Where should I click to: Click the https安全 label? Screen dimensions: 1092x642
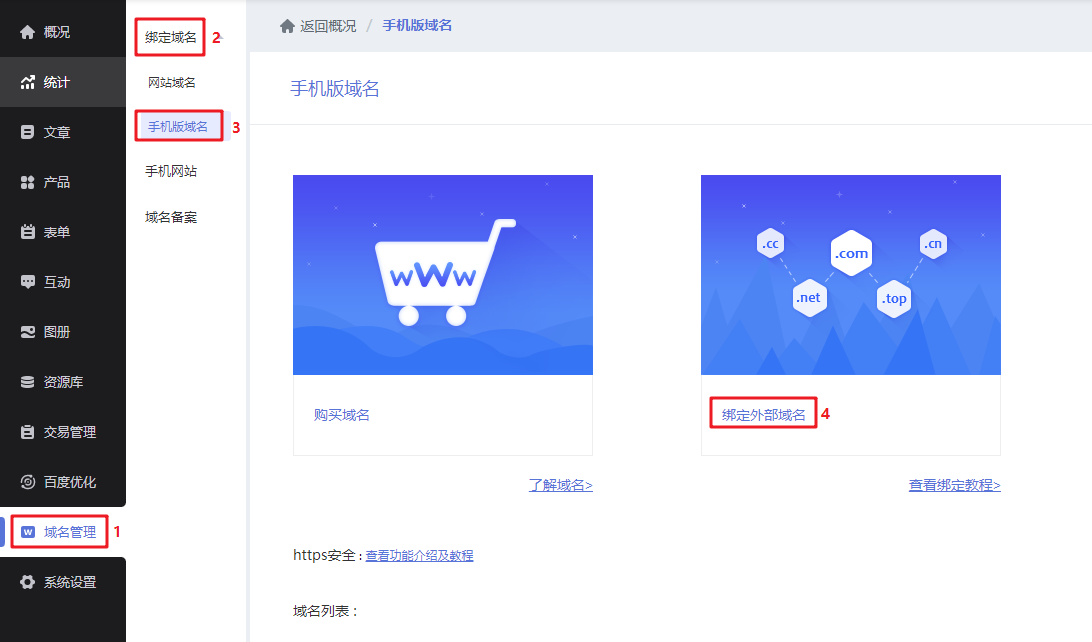coord(327,555)
